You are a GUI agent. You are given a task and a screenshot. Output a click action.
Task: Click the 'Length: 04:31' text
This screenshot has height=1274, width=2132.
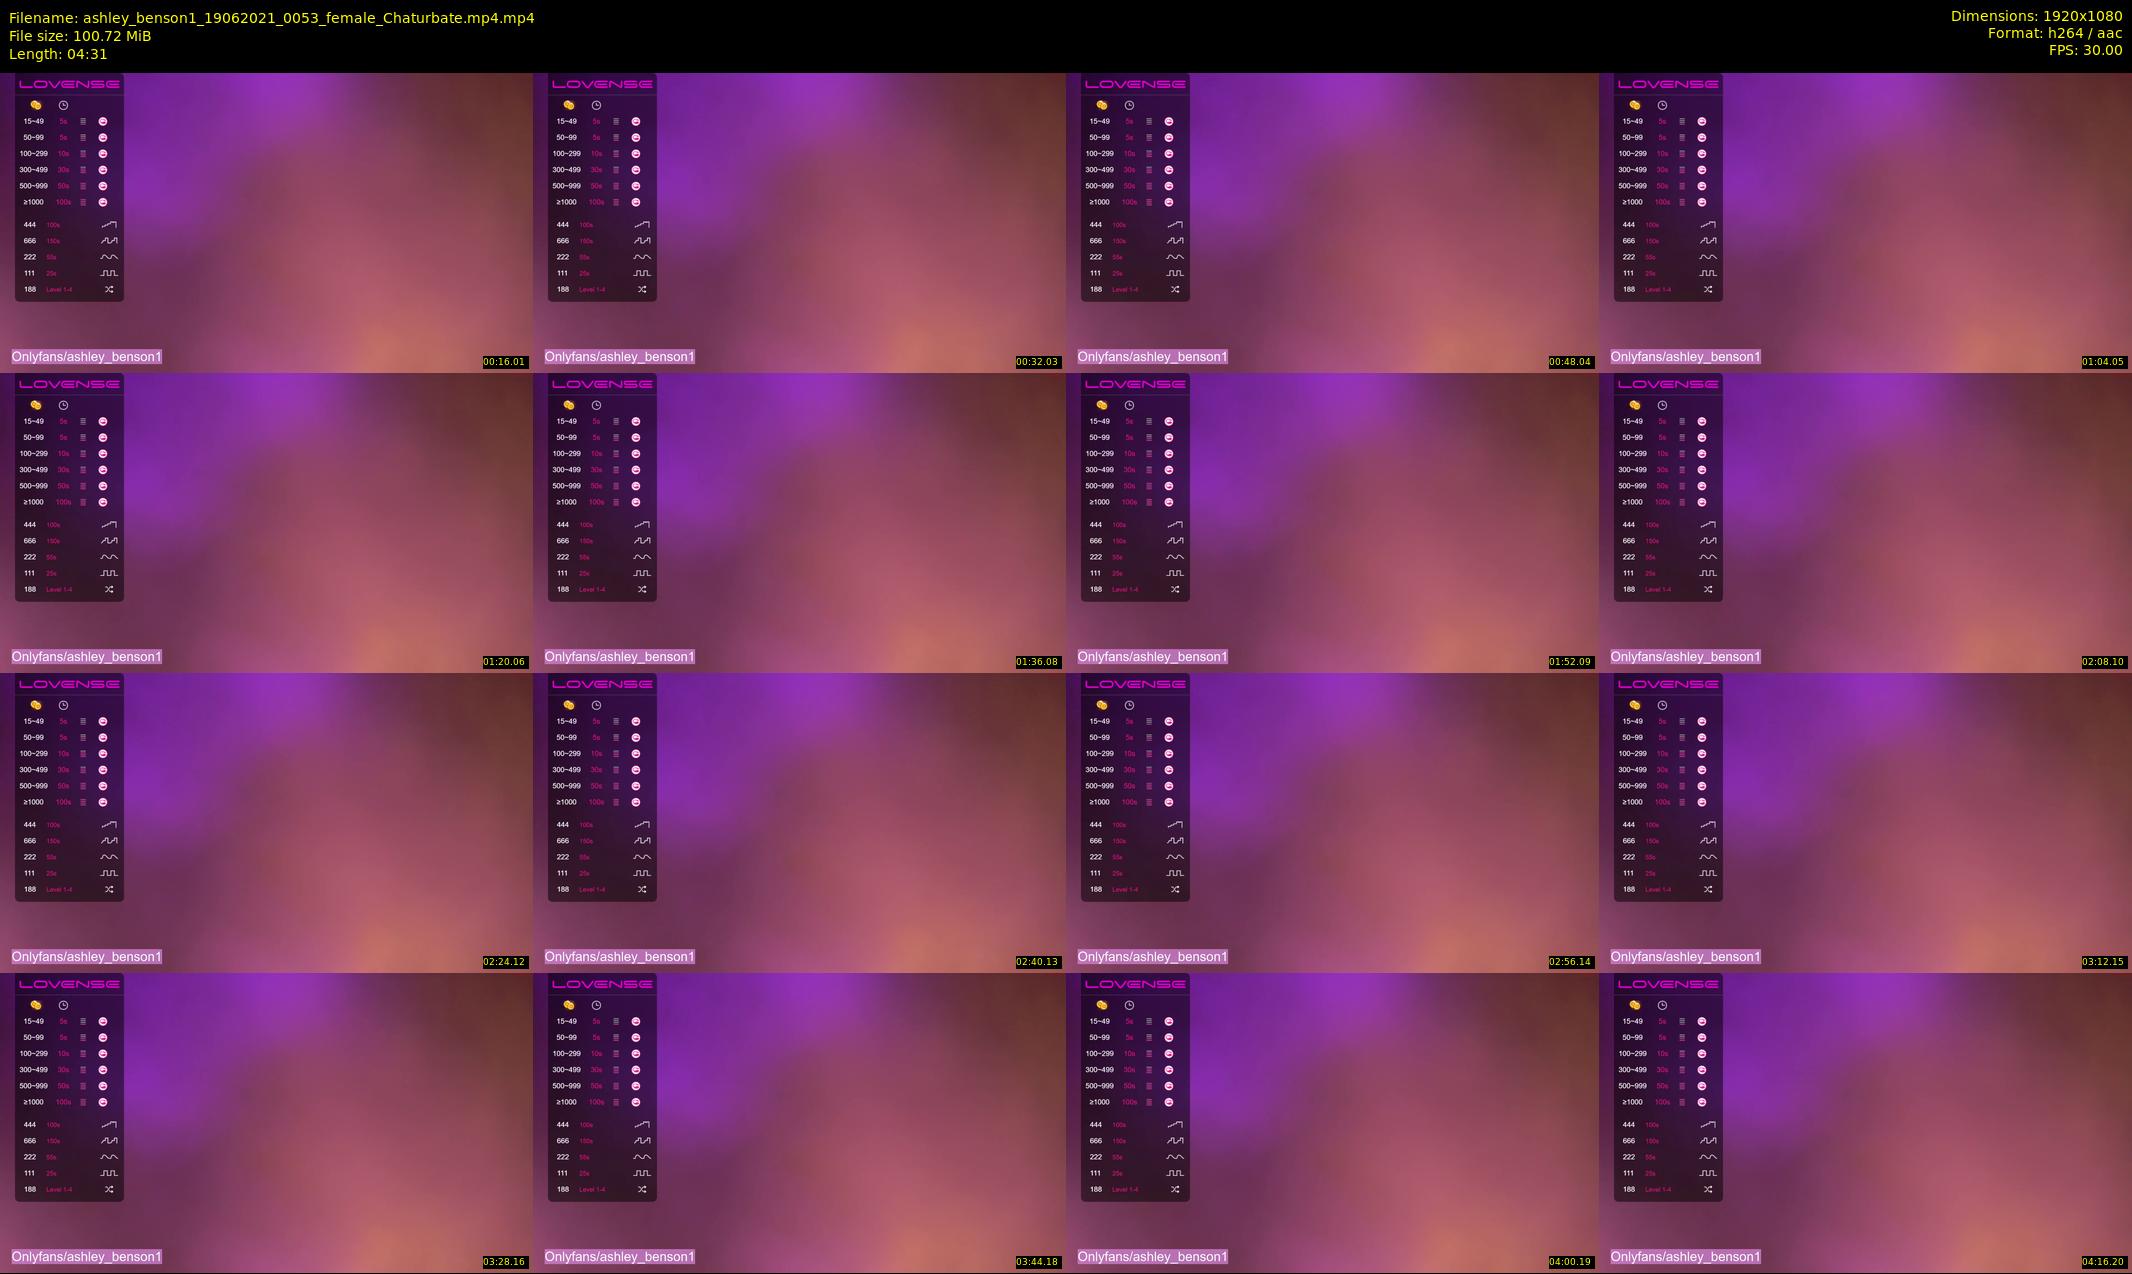click(x=58, y=54)
